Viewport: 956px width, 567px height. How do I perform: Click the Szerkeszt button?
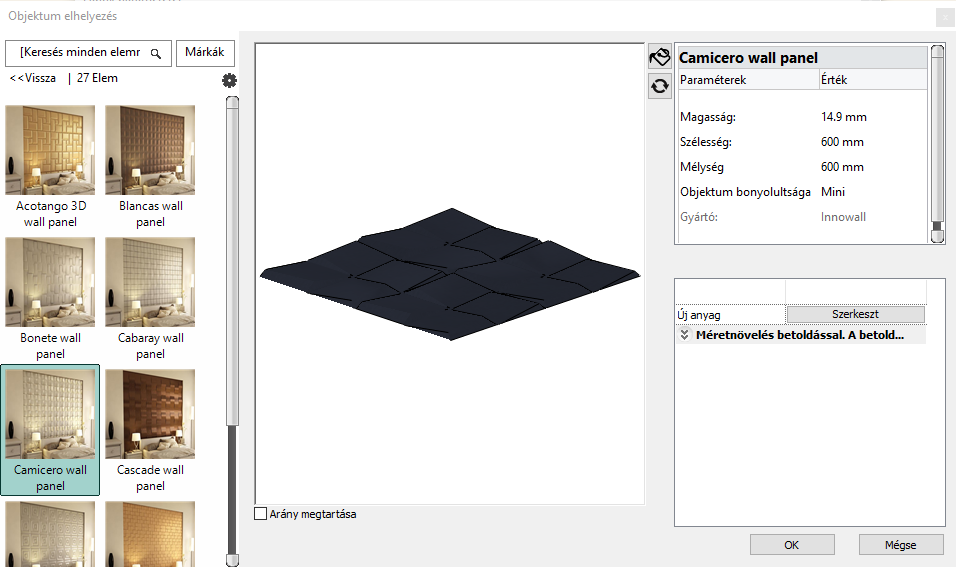point(855,314)
